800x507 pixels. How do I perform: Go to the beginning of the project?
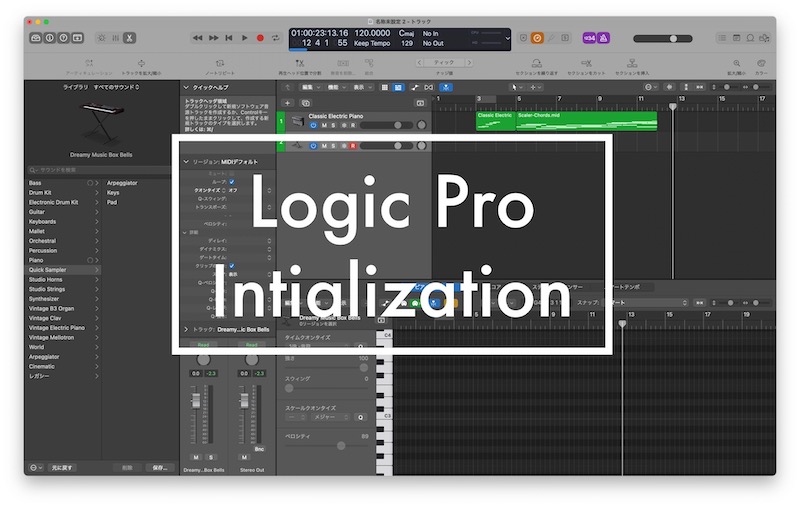(229, 38)
